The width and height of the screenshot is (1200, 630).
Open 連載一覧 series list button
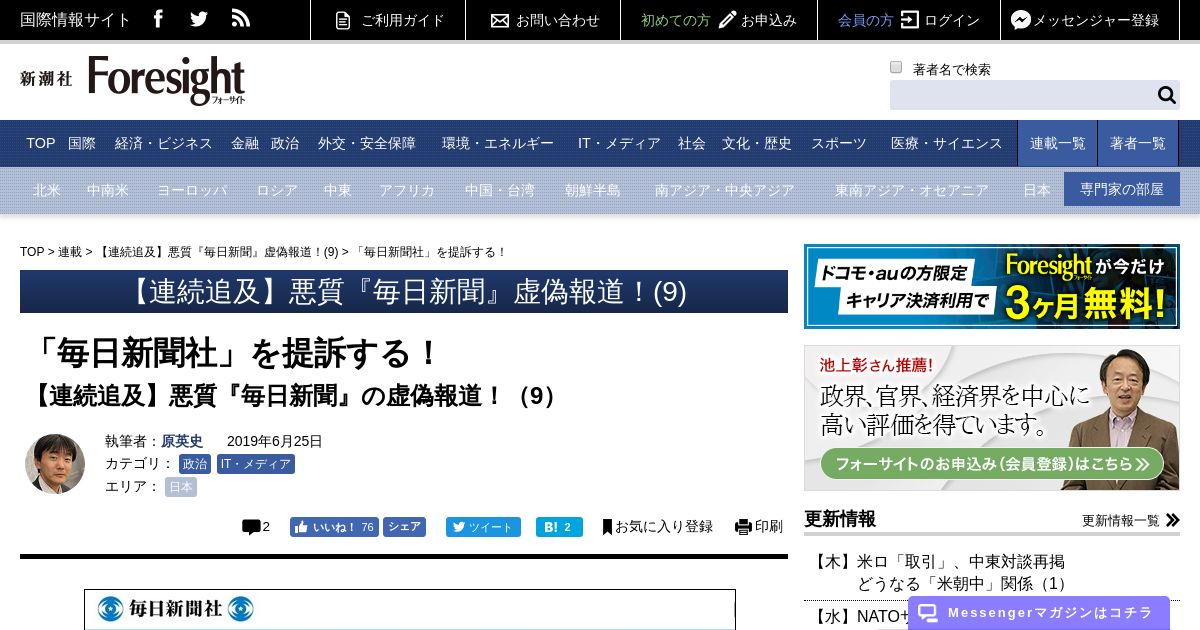click(1058, 143)
